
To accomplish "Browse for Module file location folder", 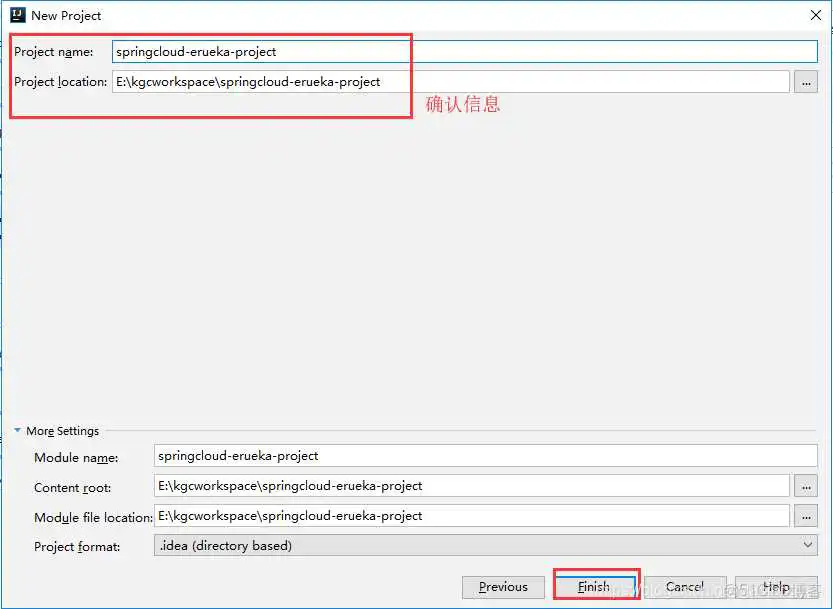I will tap(806, 516).
